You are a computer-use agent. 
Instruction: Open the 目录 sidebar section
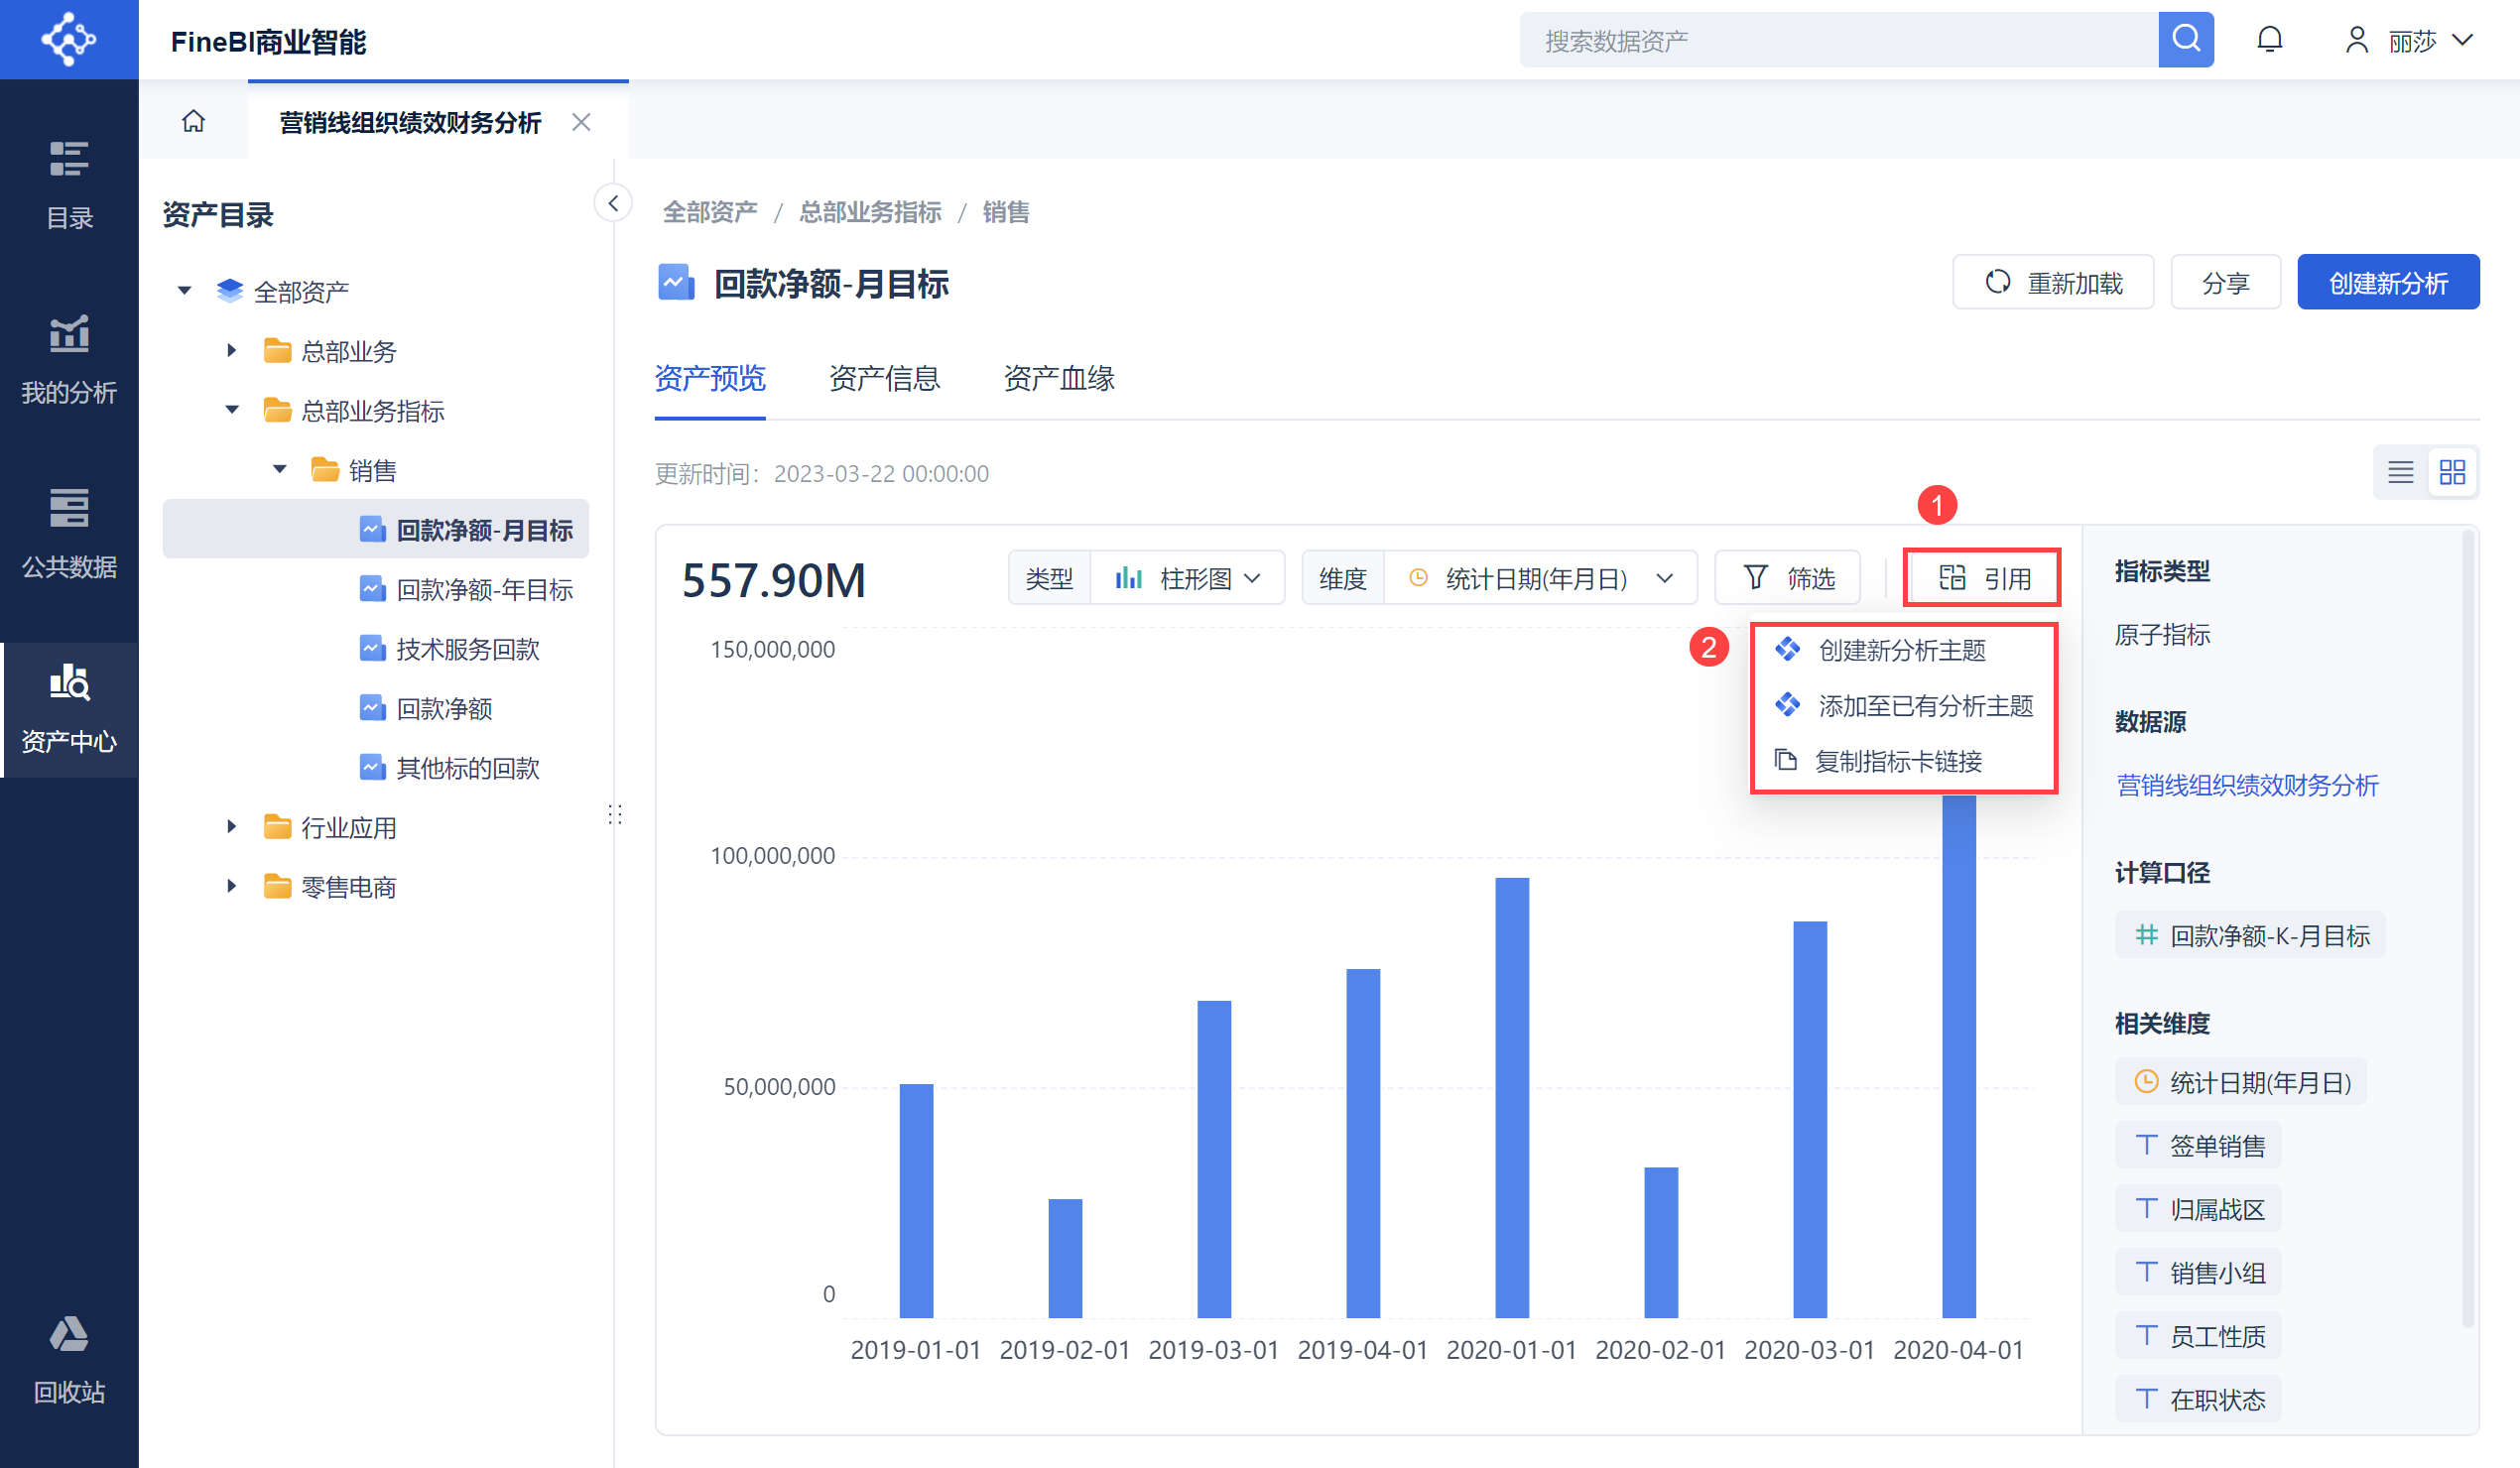point(69,185)
